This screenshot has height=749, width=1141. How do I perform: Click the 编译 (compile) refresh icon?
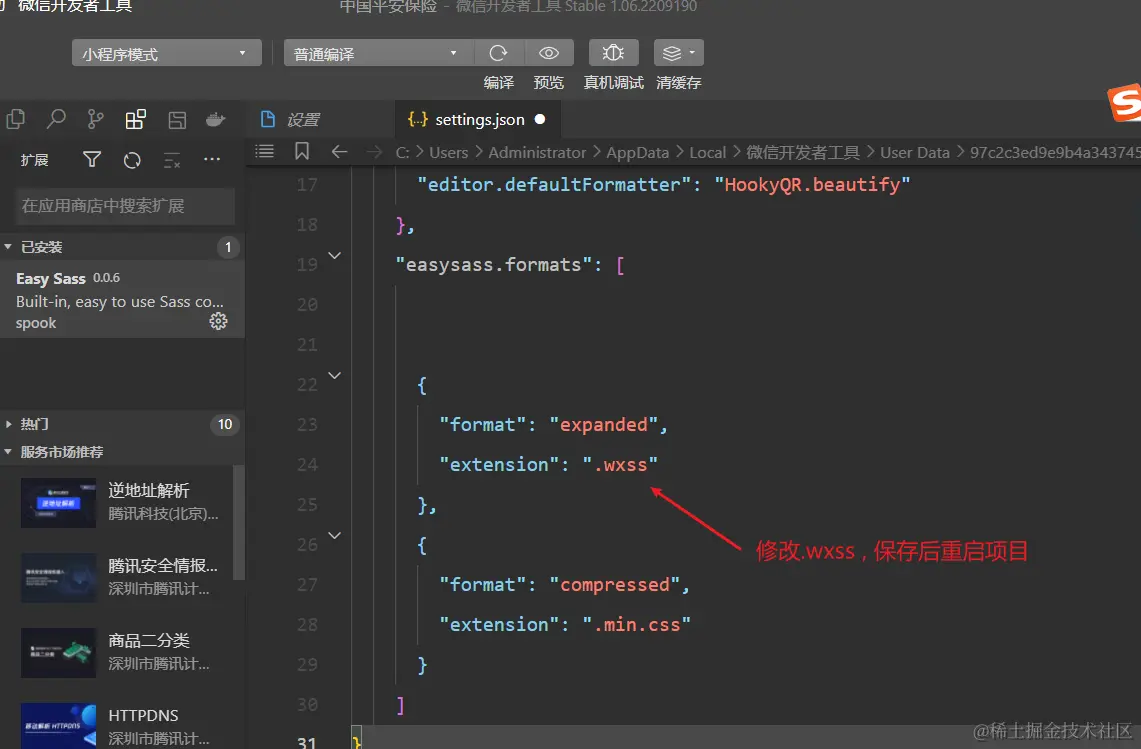click(x=498, y=53)
